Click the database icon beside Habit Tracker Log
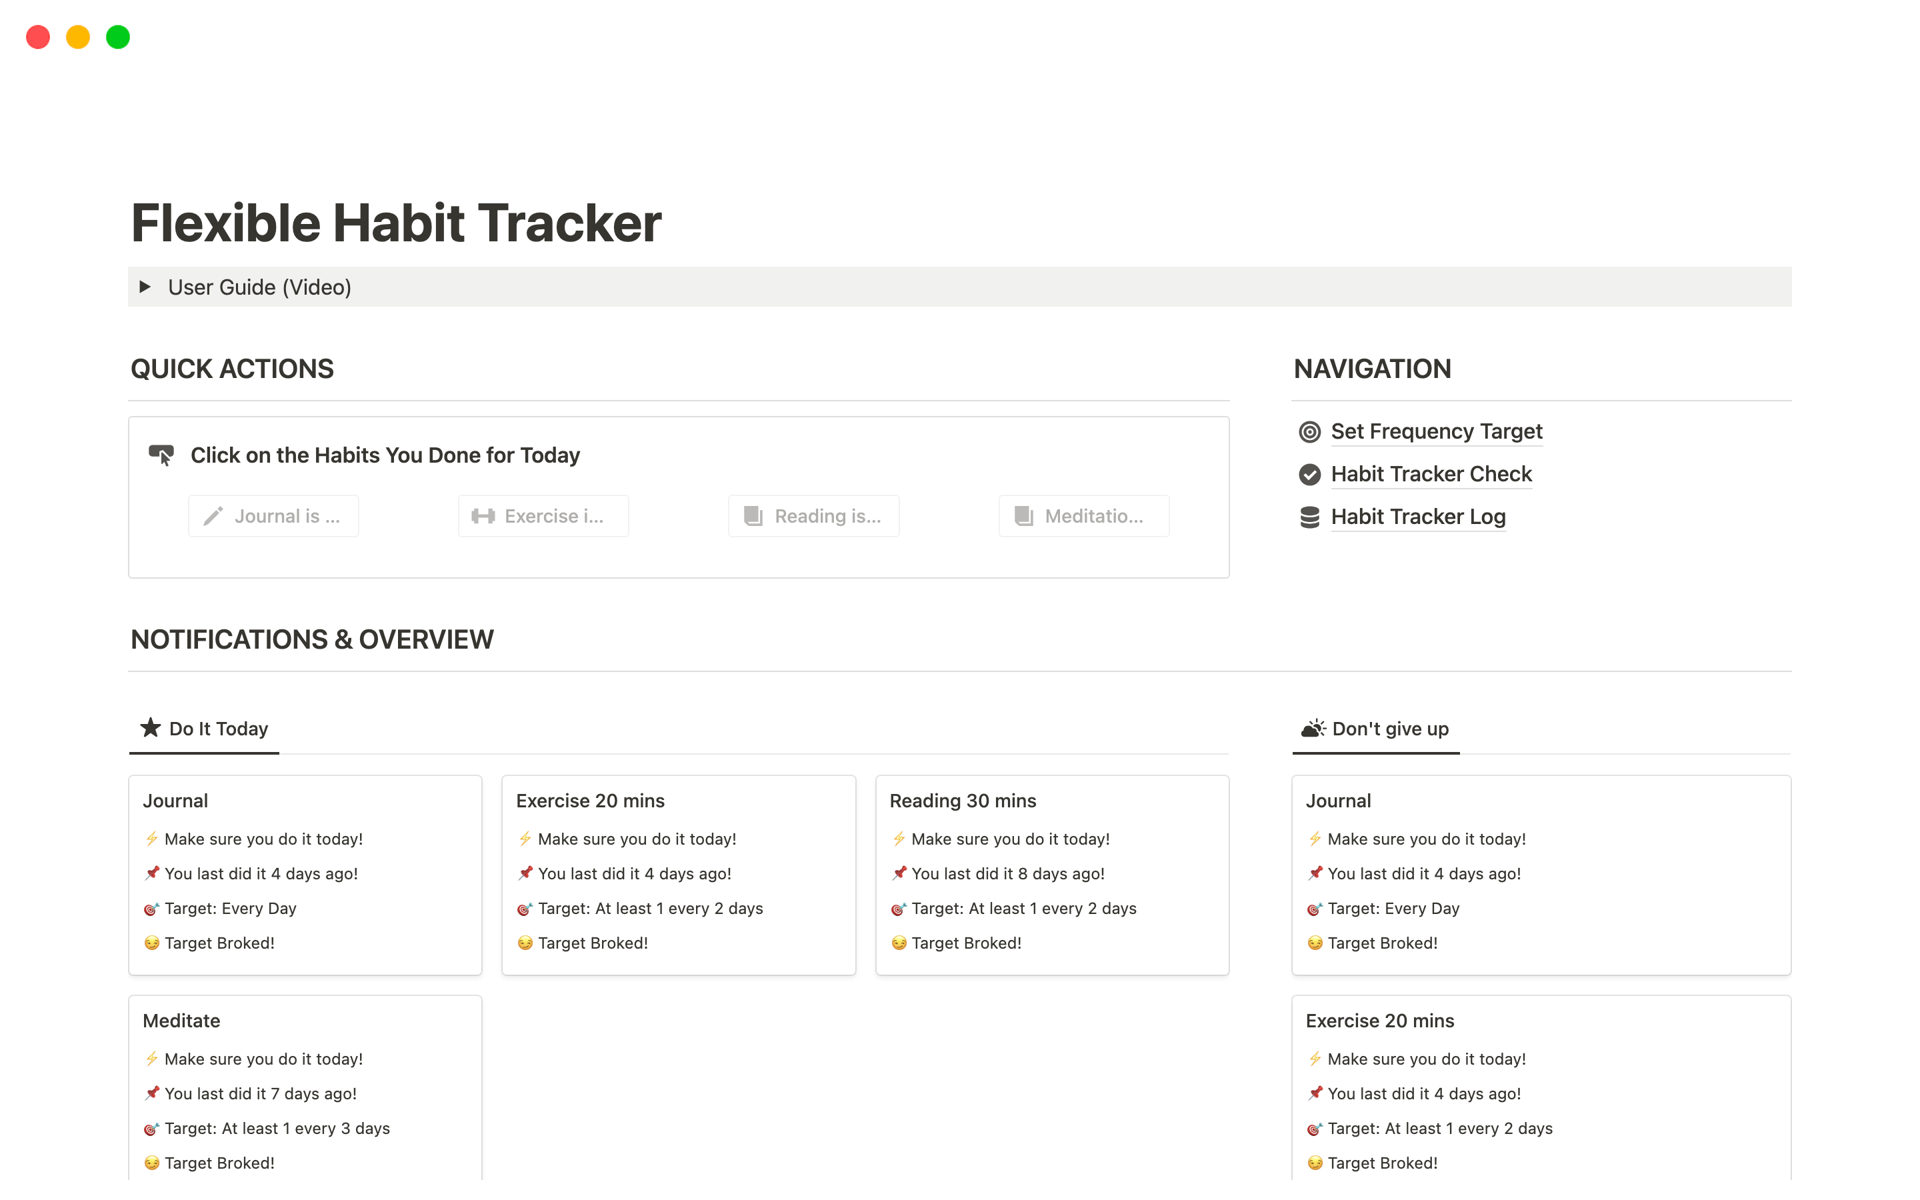The width and height of the screenshot is (1920, 1200). [1309, 517]
